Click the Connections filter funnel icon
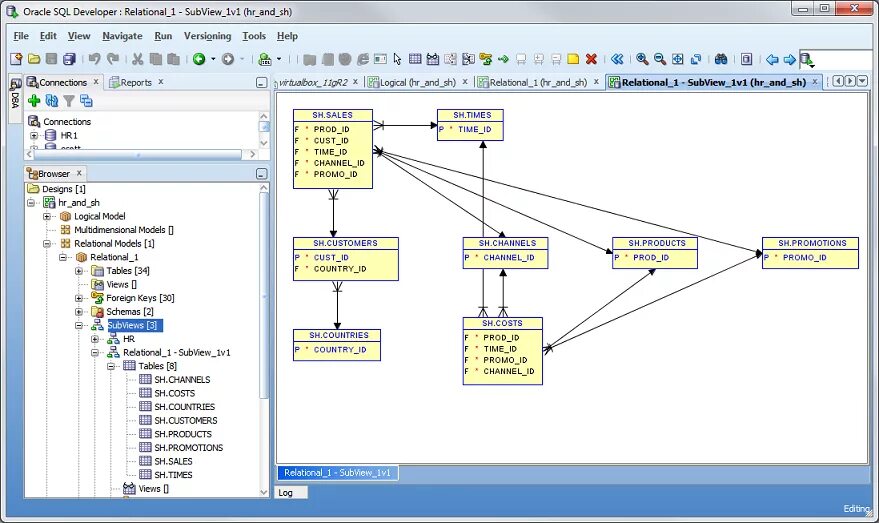The image size is (879, 523). tap(69, 101)
